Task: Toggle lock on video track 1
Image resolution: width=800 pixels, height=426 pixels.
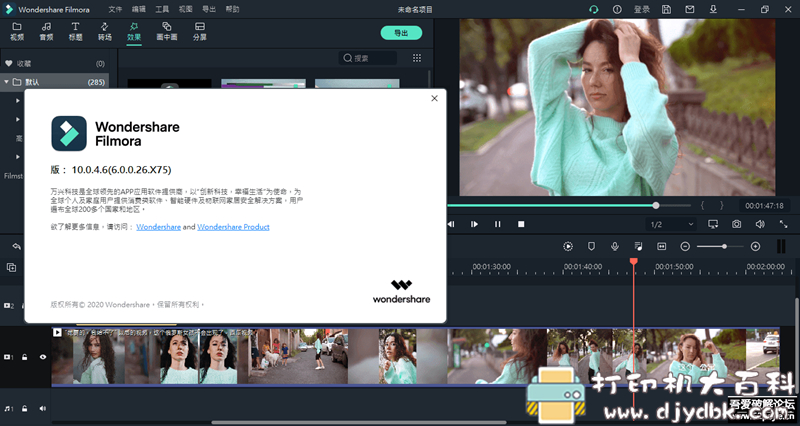Action: click(24, 357)
